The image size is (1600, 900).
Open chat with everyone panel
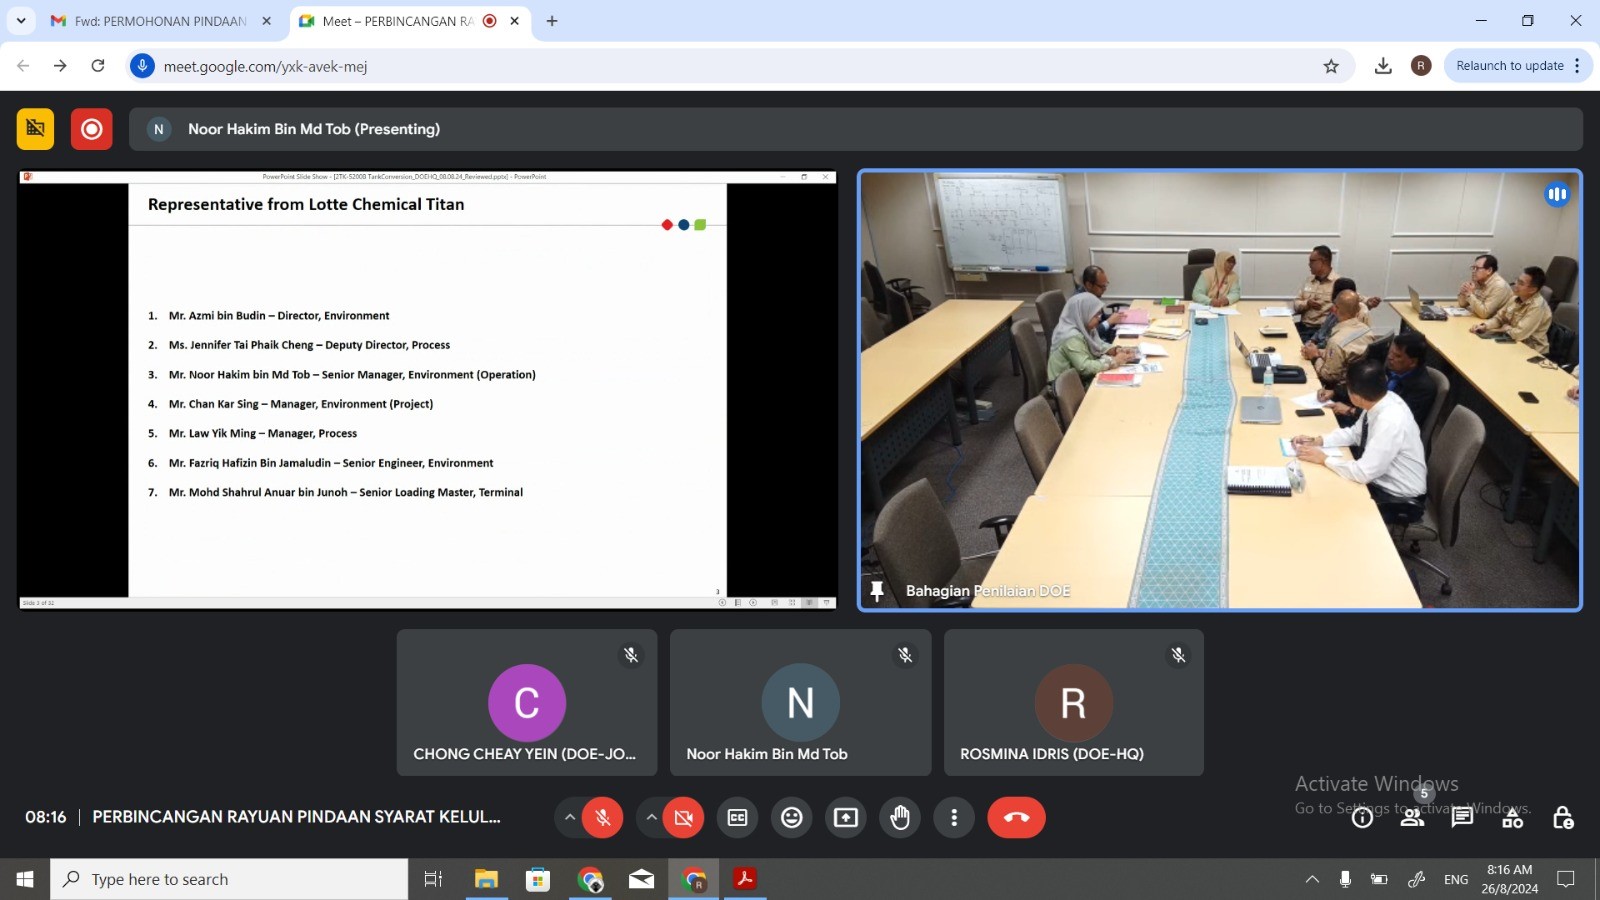(1462, 818)
